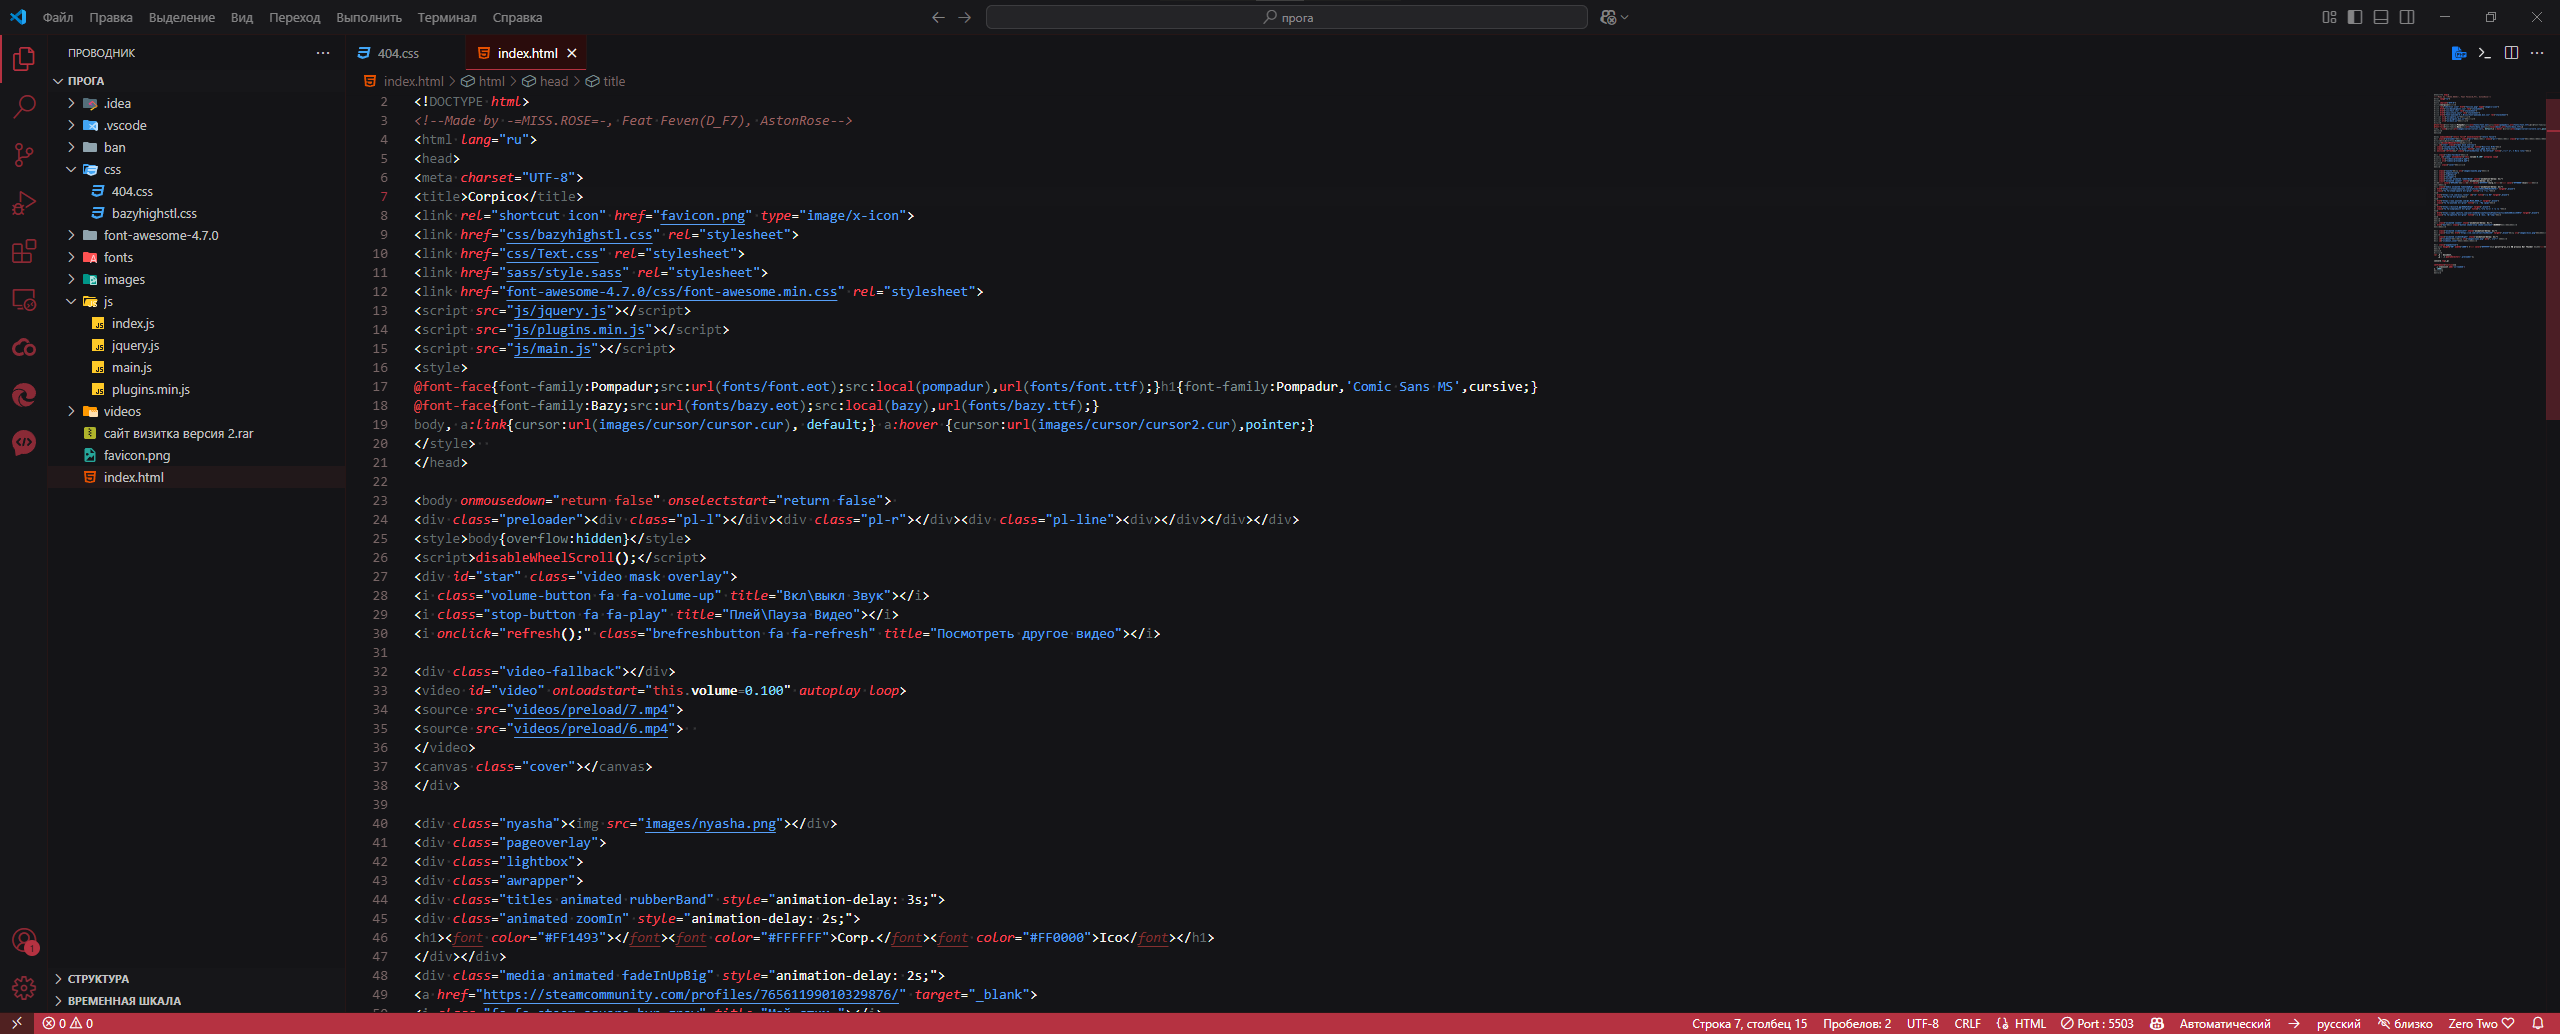Click the command center search field

click(1286, 17)
